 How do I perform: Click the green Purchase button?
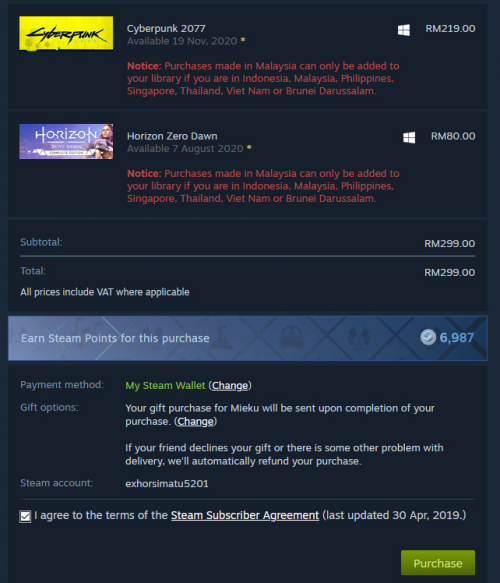[438, 563]
